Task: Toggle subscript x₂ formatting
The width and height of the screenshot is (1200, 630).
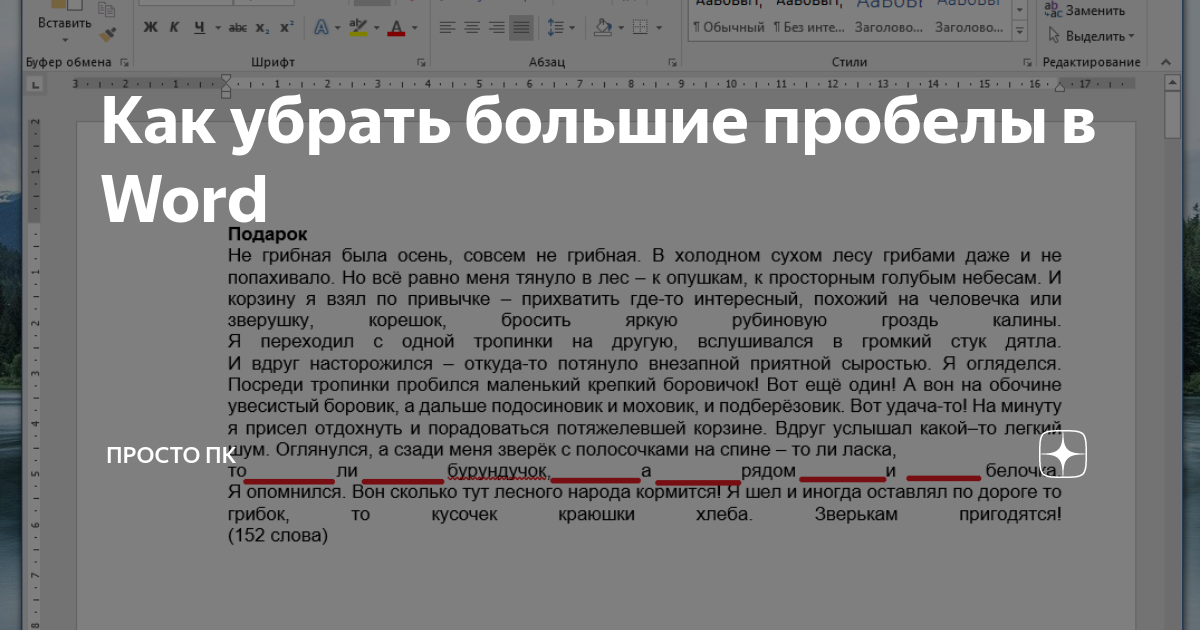Action: tap(263, 27)
